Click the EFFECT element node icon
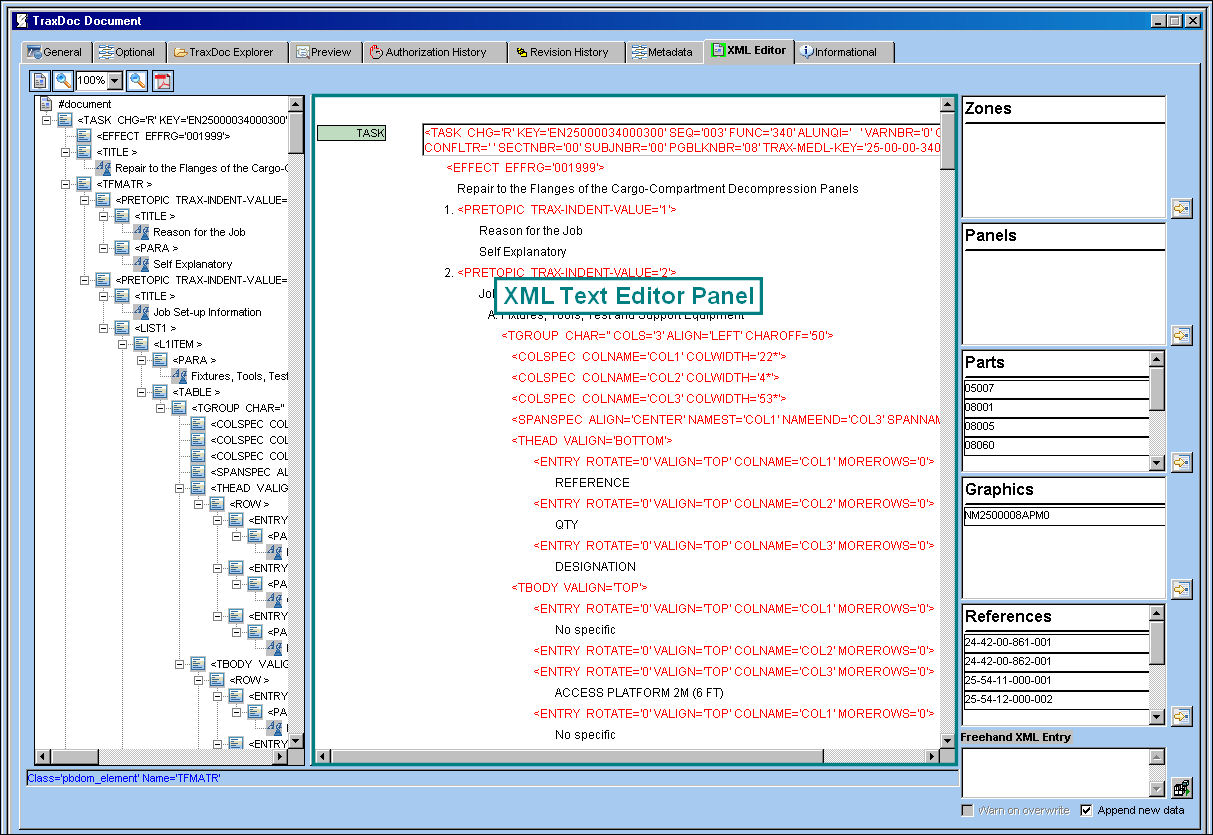1213x835 pixels. 84,136
